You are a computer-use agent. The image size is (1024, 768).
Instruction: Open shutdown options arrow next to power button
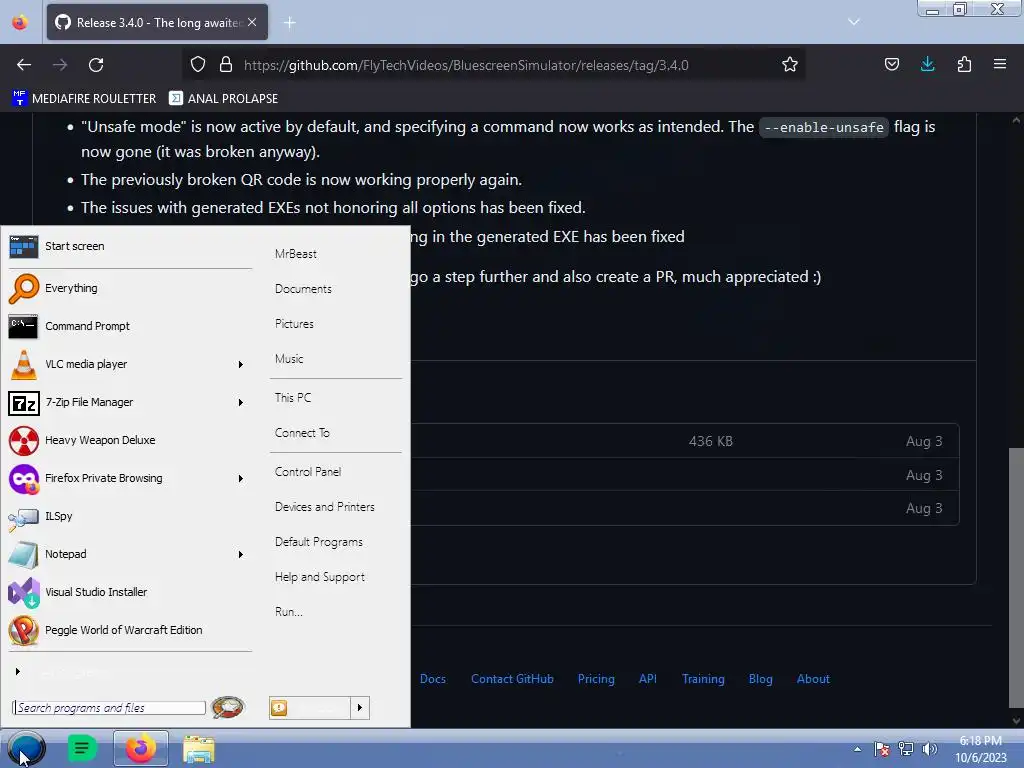[360, 708]
